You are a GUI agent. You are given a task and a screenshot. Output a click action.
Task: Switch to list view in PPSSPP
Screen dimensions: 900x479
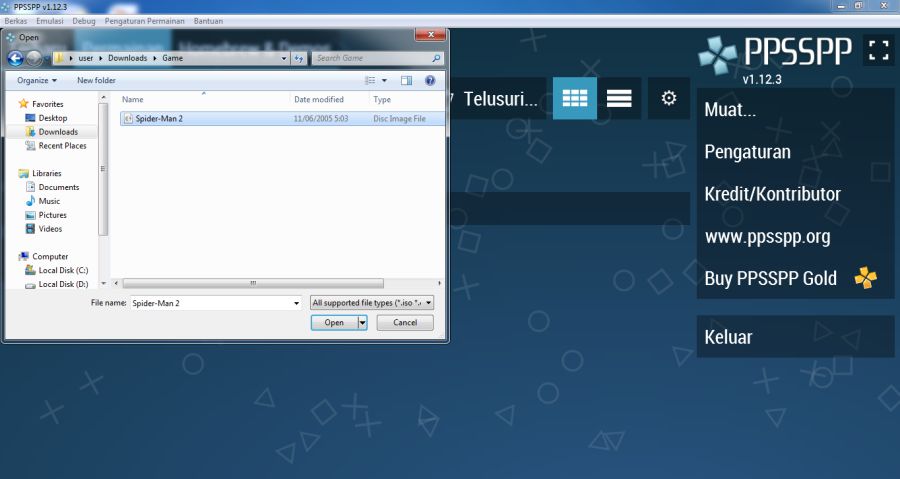click(619, 99)
